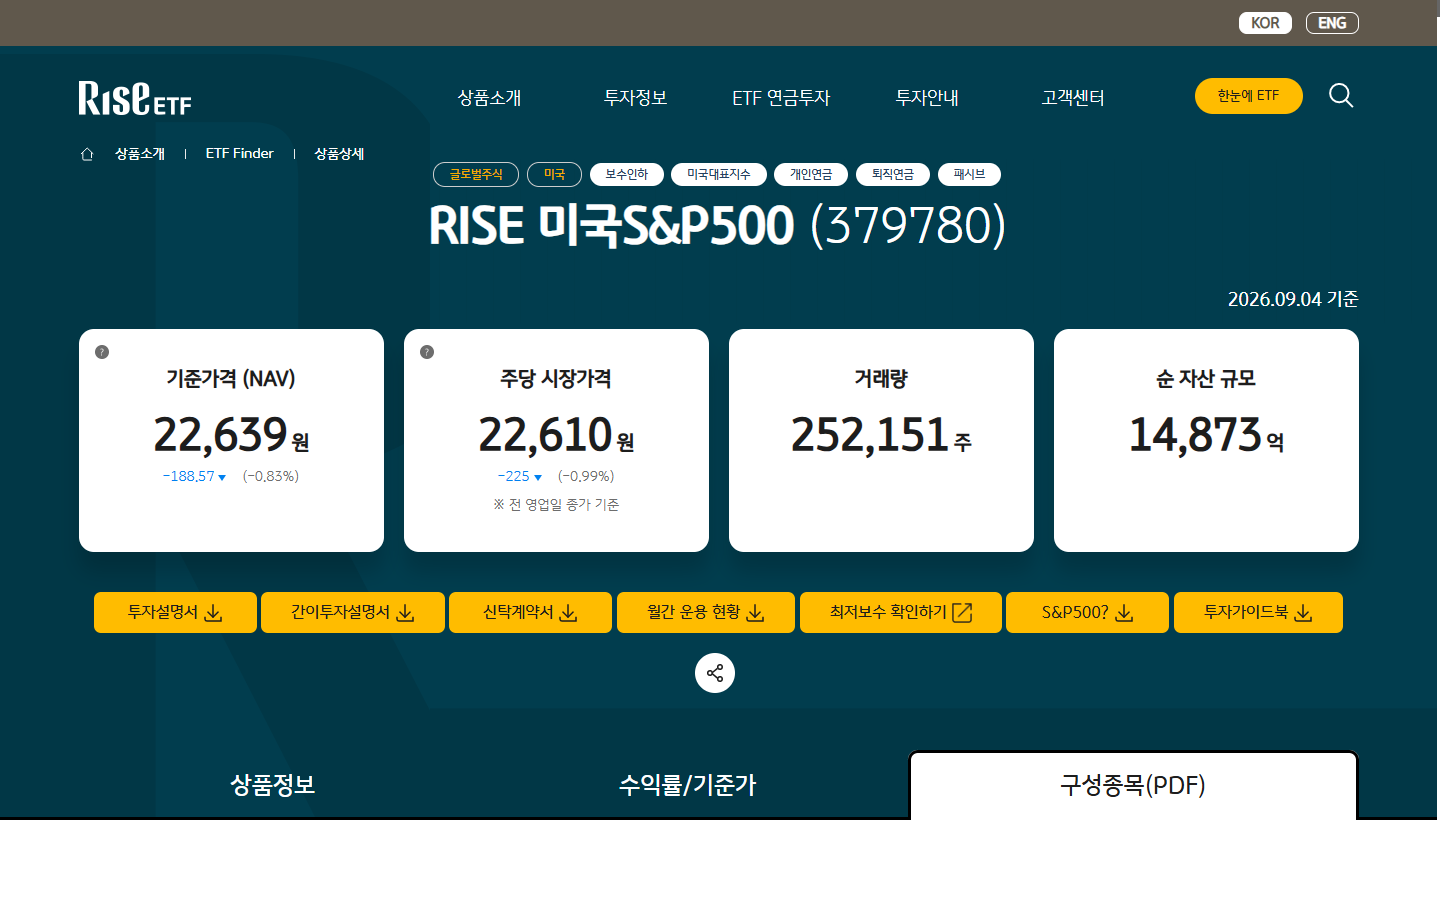Viewport: 1440px width, 900px height.
Task: Download the S&P500? guide
Action: coord(1087,612)
